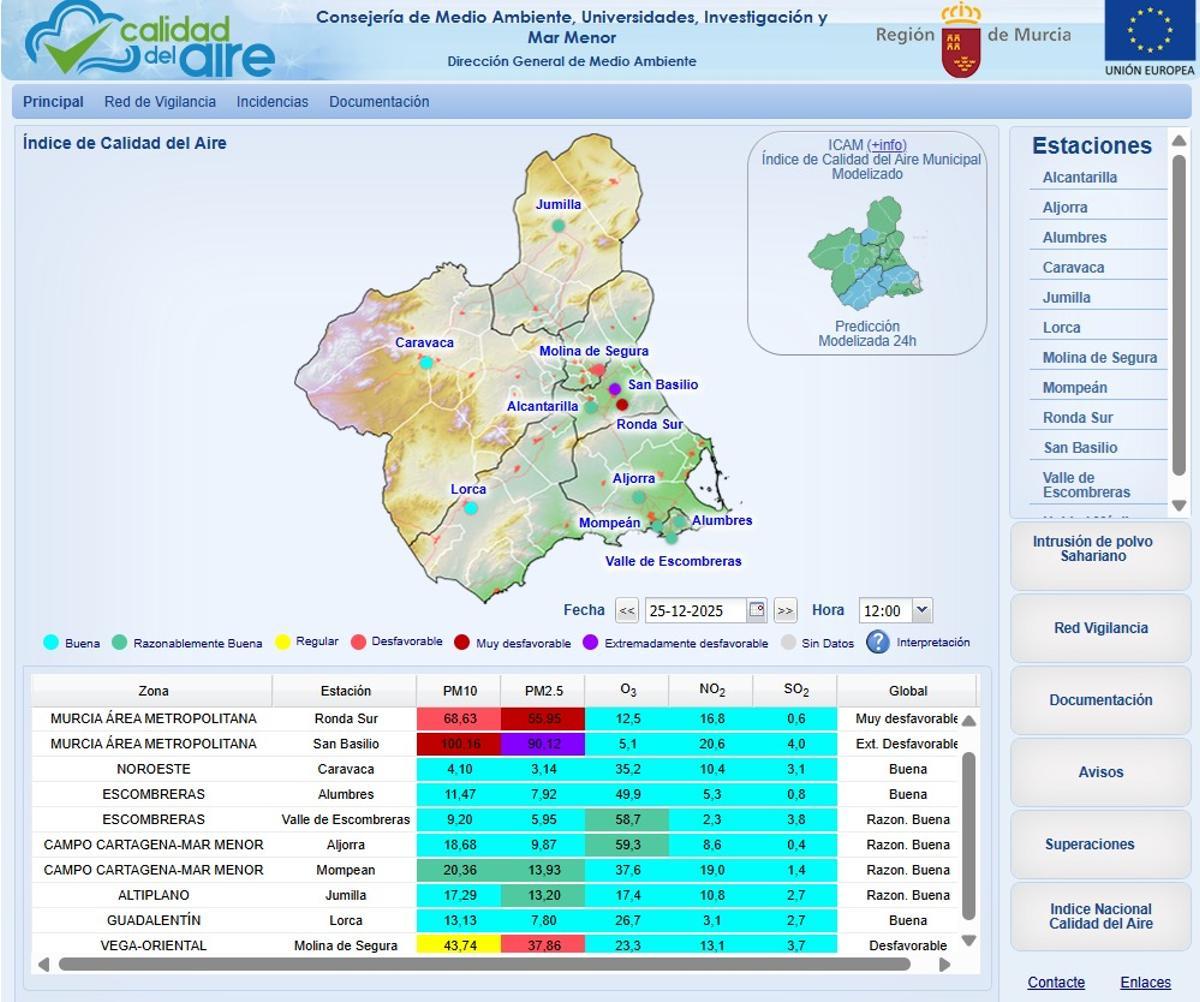
Task: Click the blue Interpretación help icon
Action: (x=878, y=642)
